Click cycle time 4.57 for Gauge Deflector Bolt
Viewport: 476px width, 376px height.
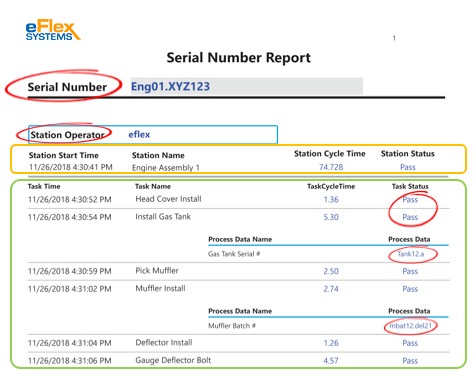pyautogui.click(x=331, y=361)
